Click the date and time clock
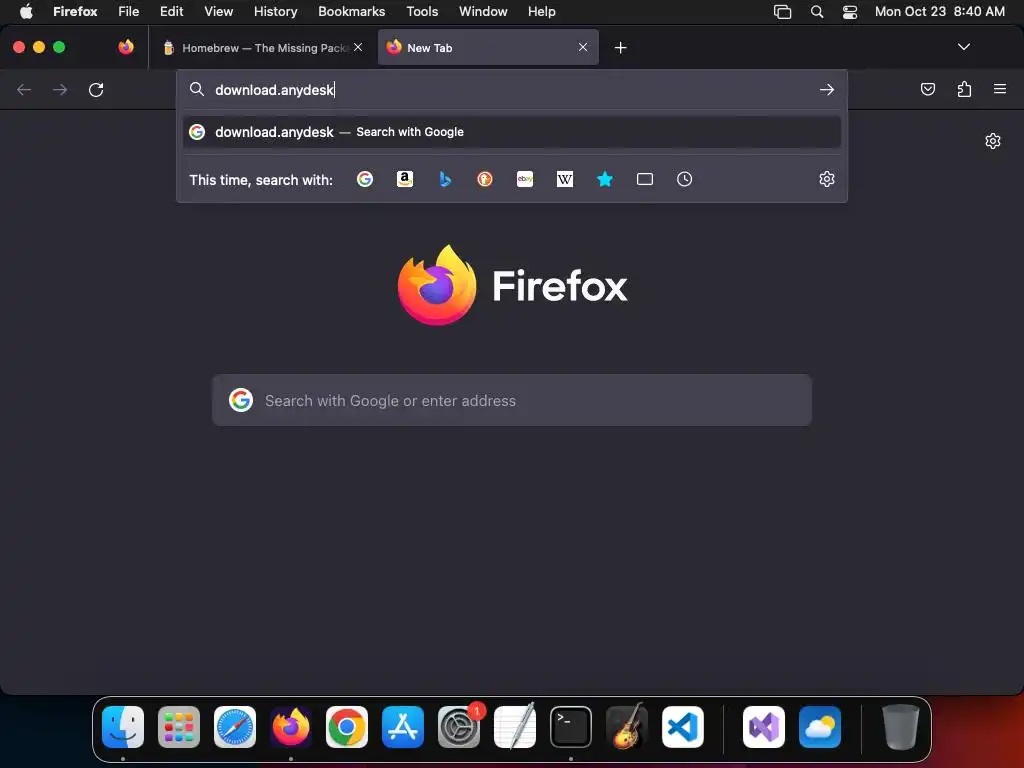This screenshot has height=768, width=1024. point(940,11)
